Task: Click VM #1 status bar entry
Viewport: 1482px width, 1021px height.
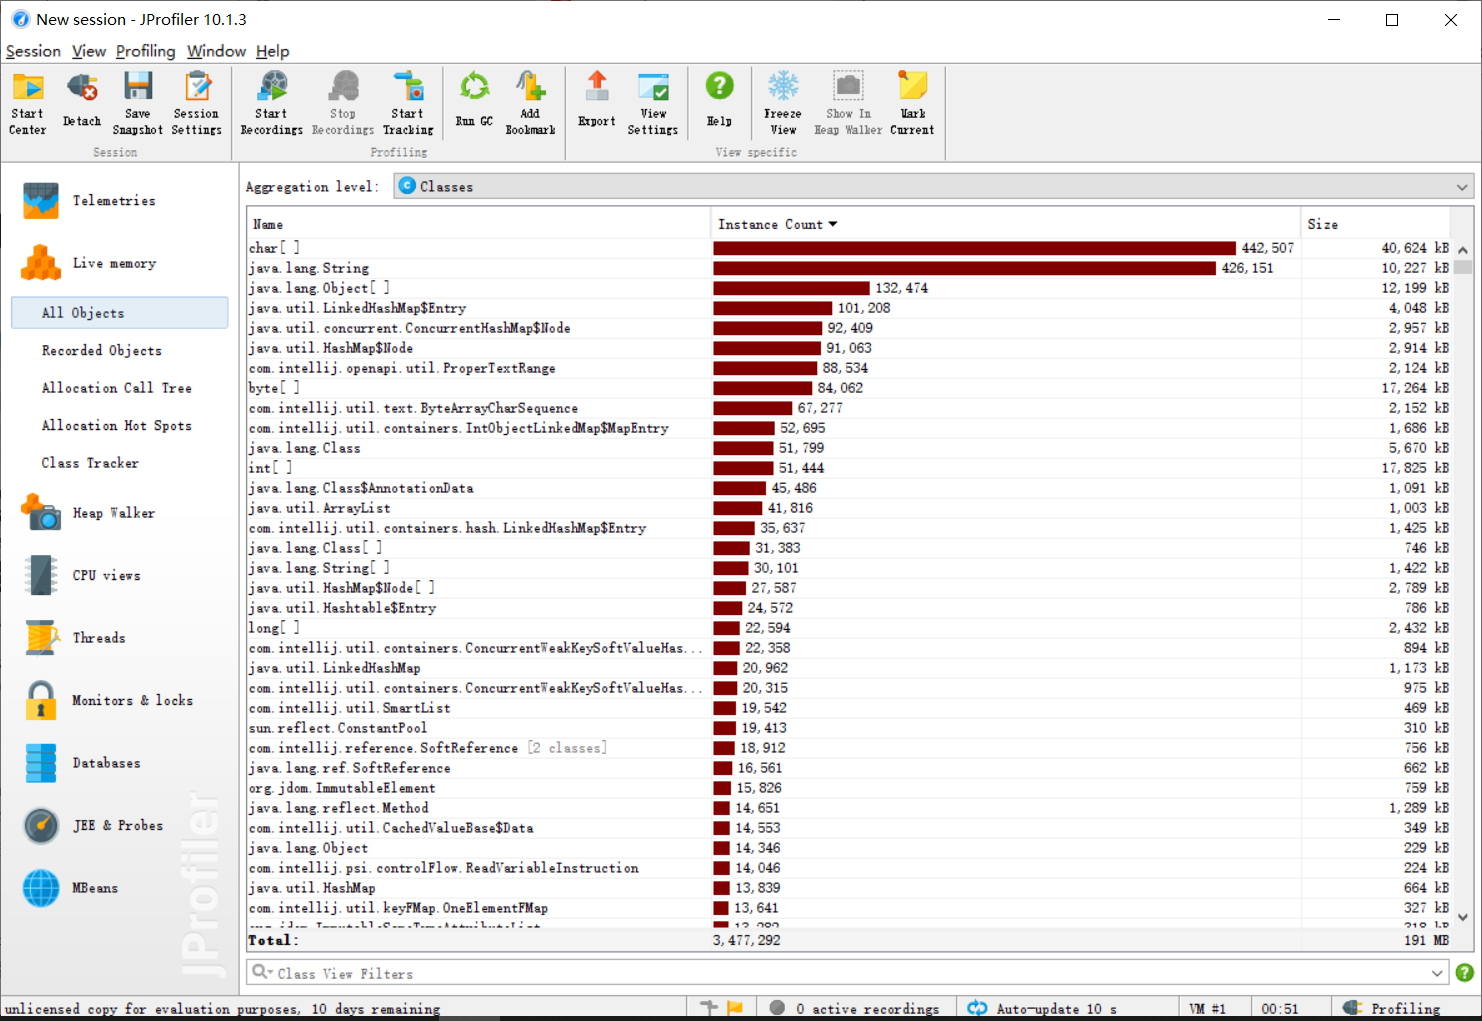Action: pos(1207,1008)
